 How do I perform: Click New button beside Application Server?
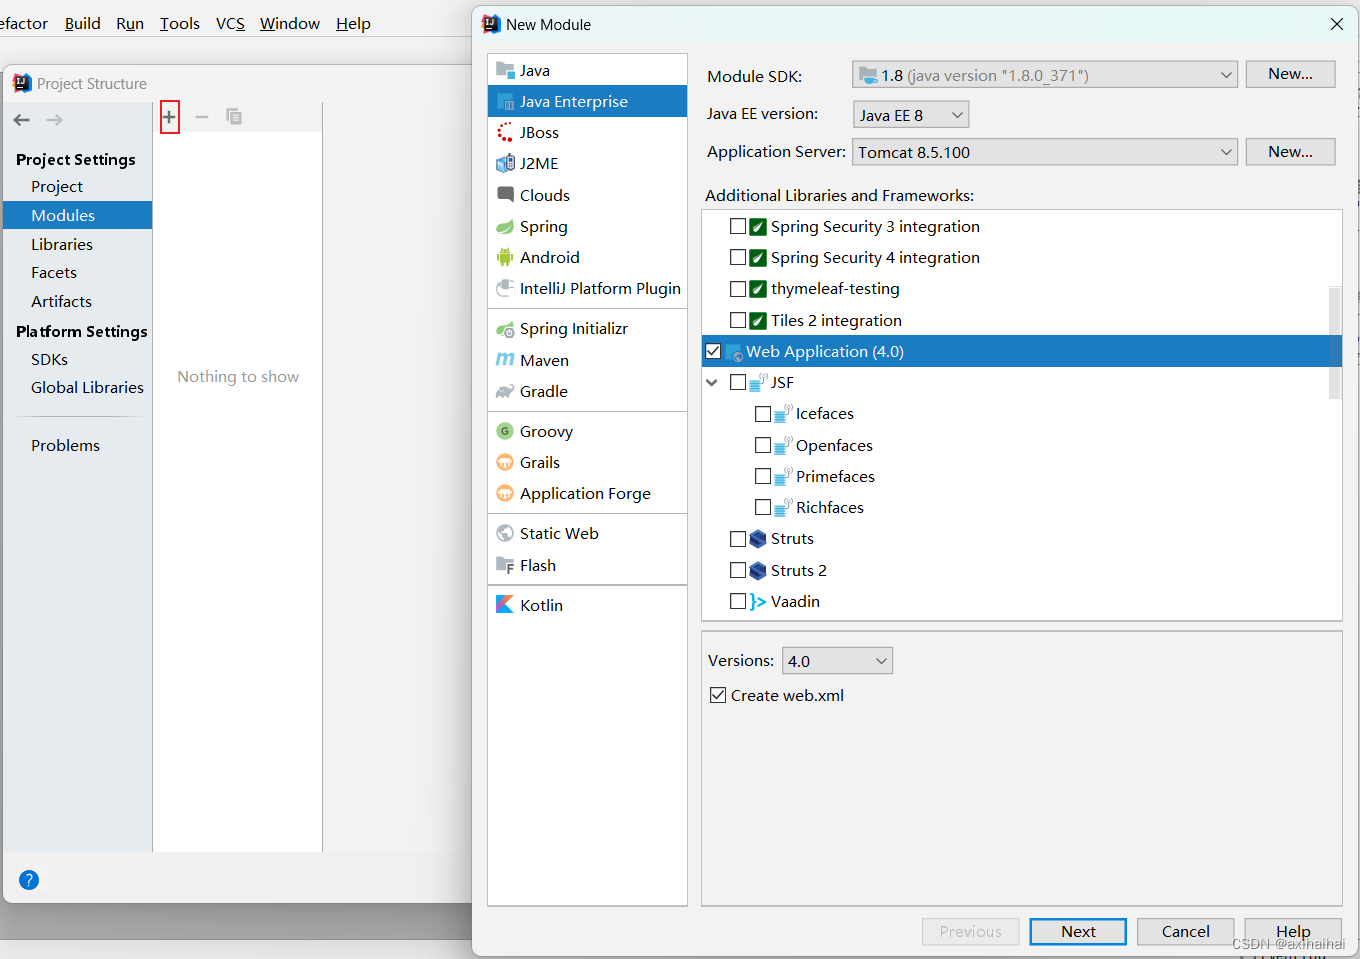[1290, 152]
